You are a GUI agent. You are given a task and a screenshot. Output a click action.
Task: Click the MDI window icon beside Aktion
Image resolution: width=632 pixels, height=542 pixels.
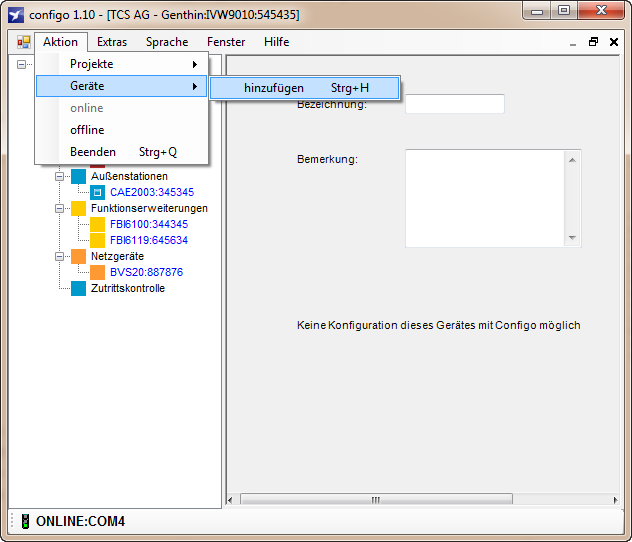pos(23,42)
